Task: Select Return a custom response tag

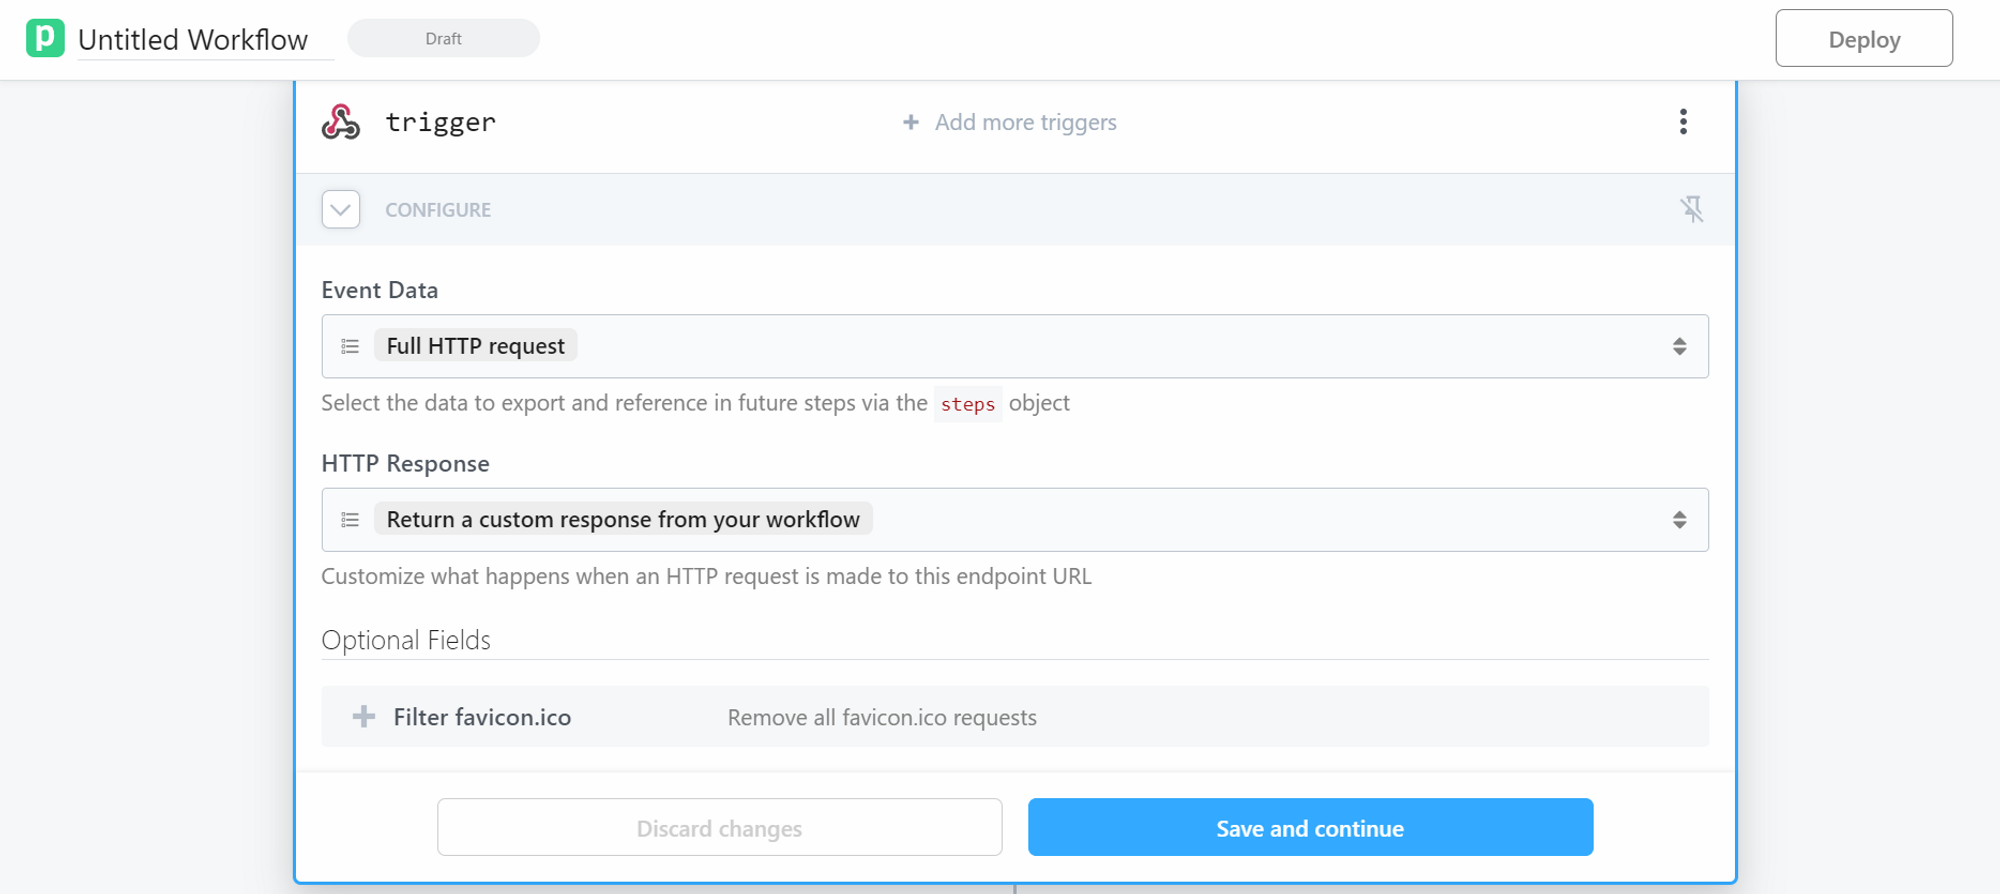Action: [623, 519]
